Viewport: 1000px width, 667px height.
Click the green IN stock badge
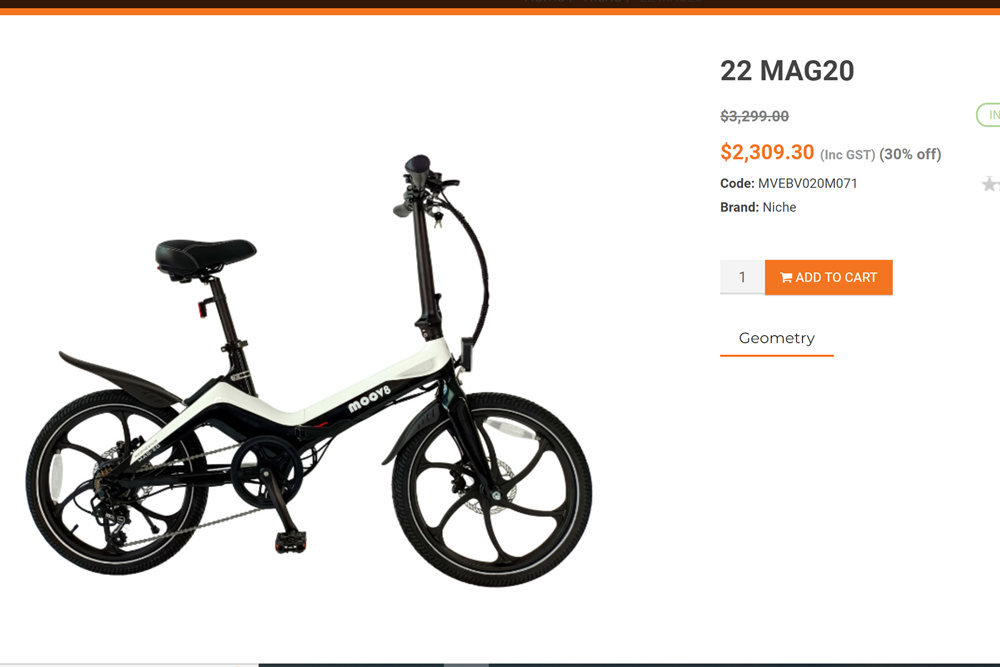pyautogui.click(x=989, y=115)
